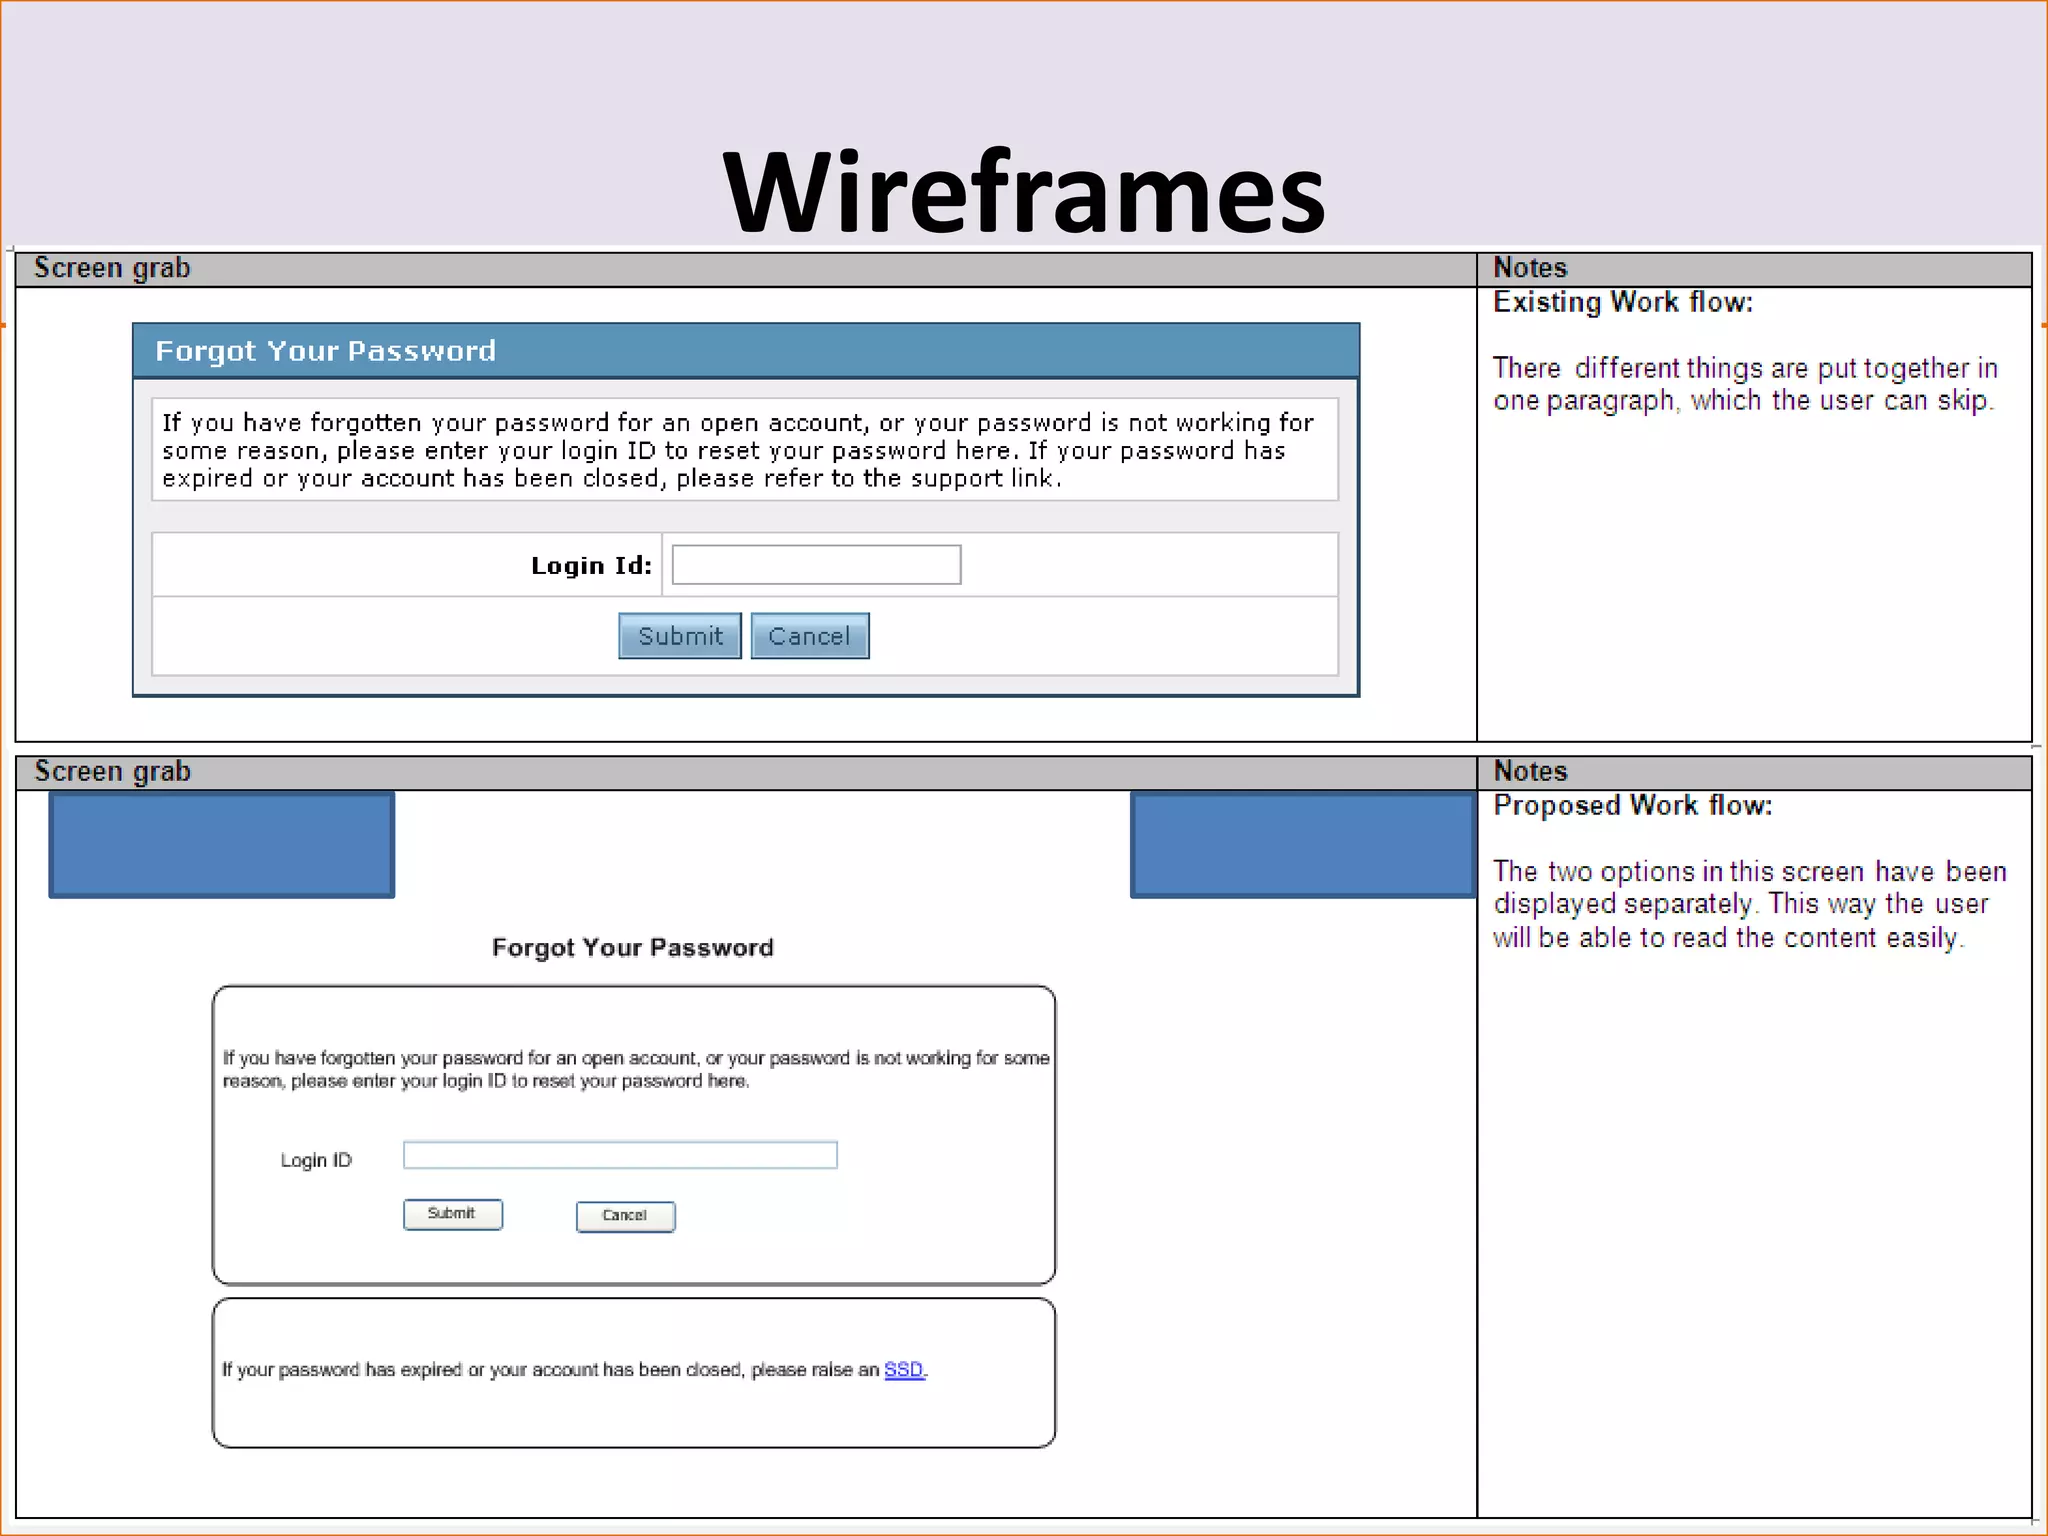Click the small Cancel button in the proposed wireframe
This screenshot has height=1536, width=2048.
point(625,1216)
